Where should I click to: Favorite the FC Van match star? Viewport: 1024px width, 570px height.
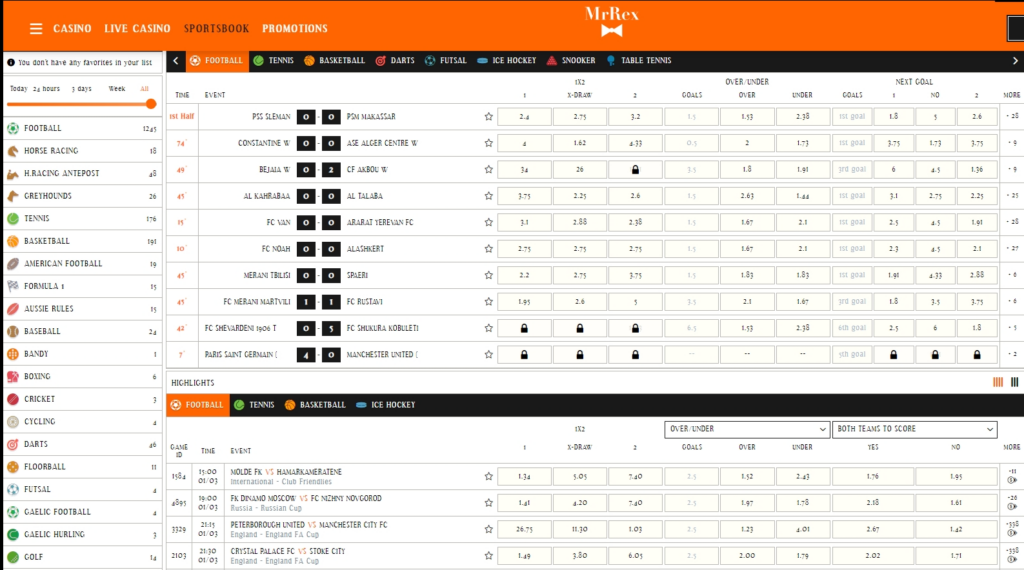(488, 223)
